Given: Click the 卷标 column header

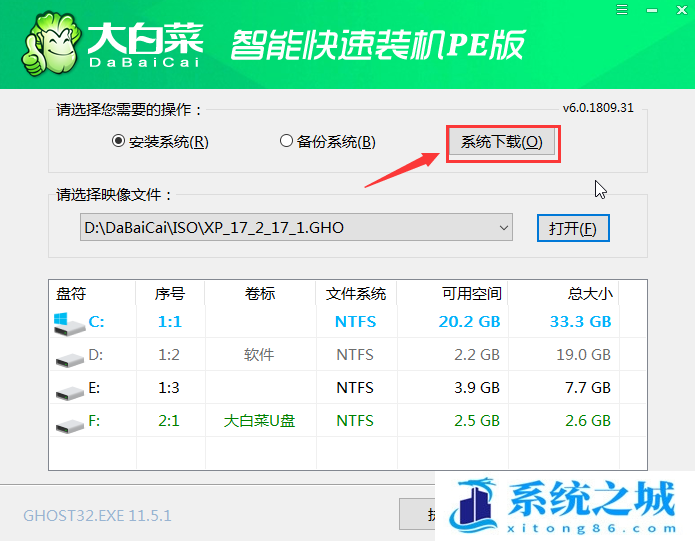Looking at the screenshot, I should coord(260,294).
